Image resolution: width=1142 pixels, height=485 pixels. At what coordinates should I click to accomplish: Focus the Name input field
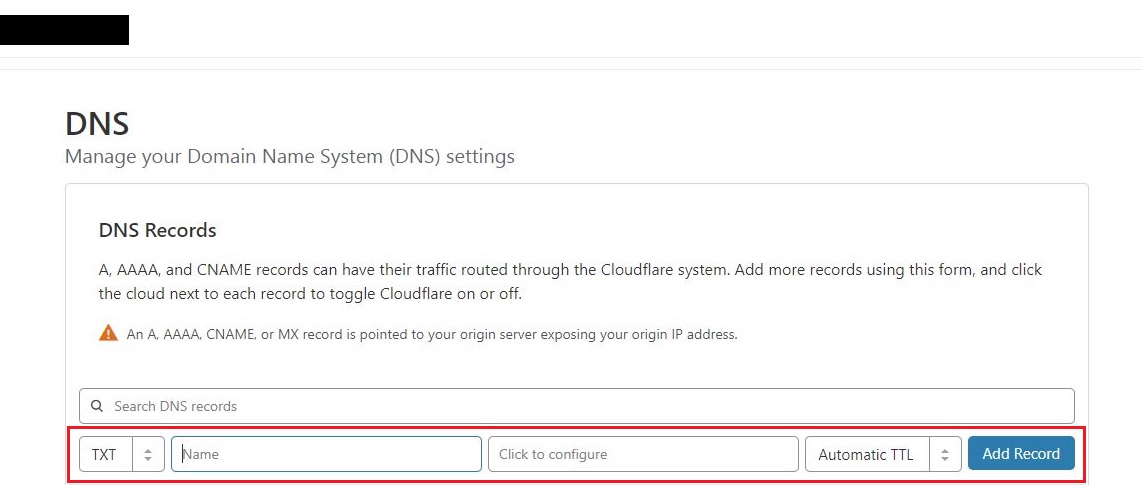pyautogui.click(x=326, y=454)
